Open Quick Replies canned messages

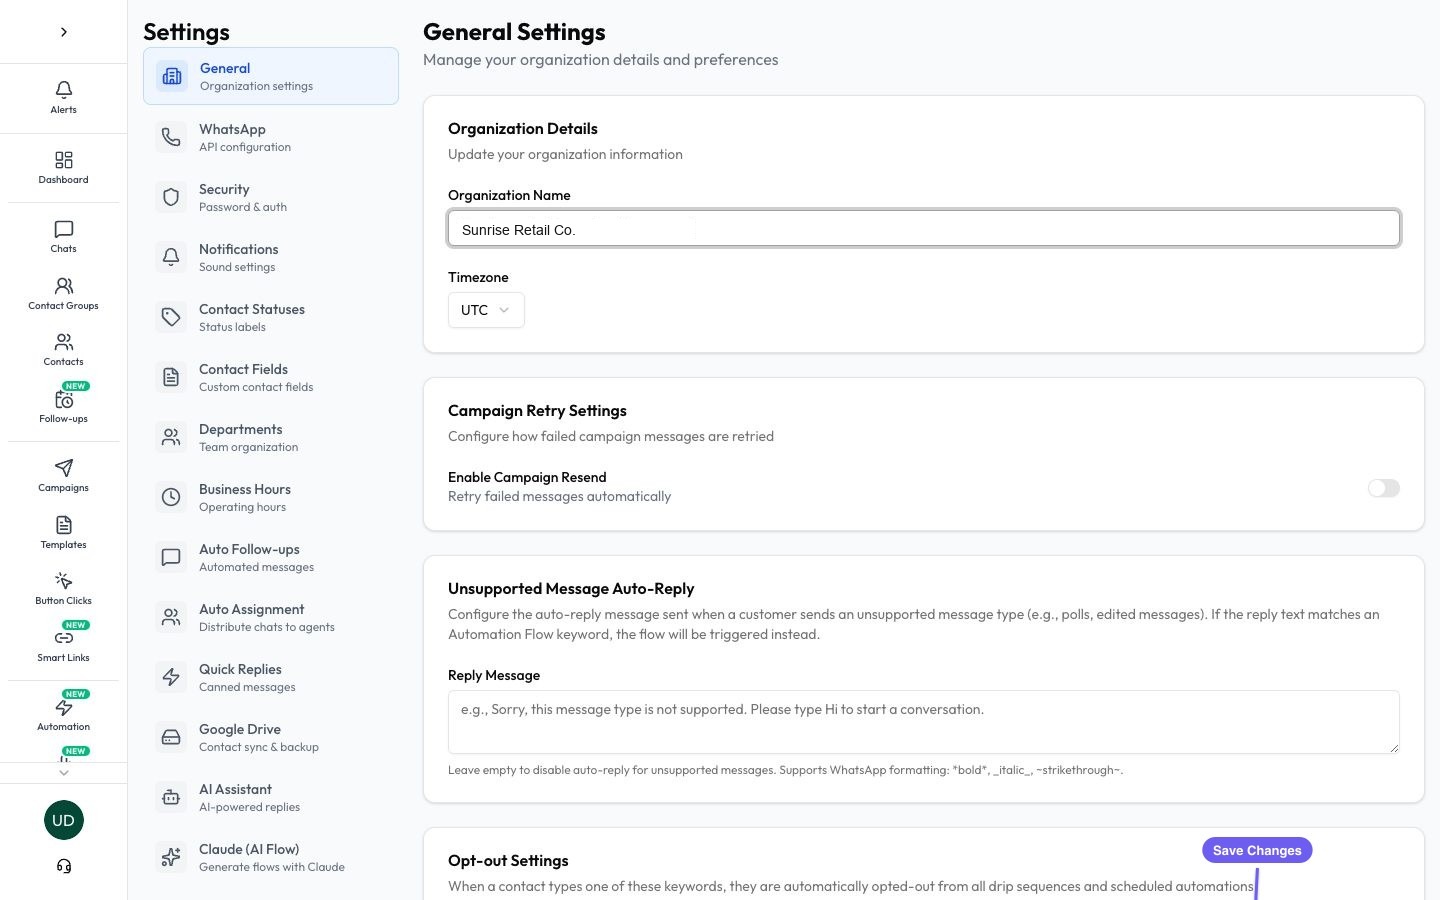point(271,677)
